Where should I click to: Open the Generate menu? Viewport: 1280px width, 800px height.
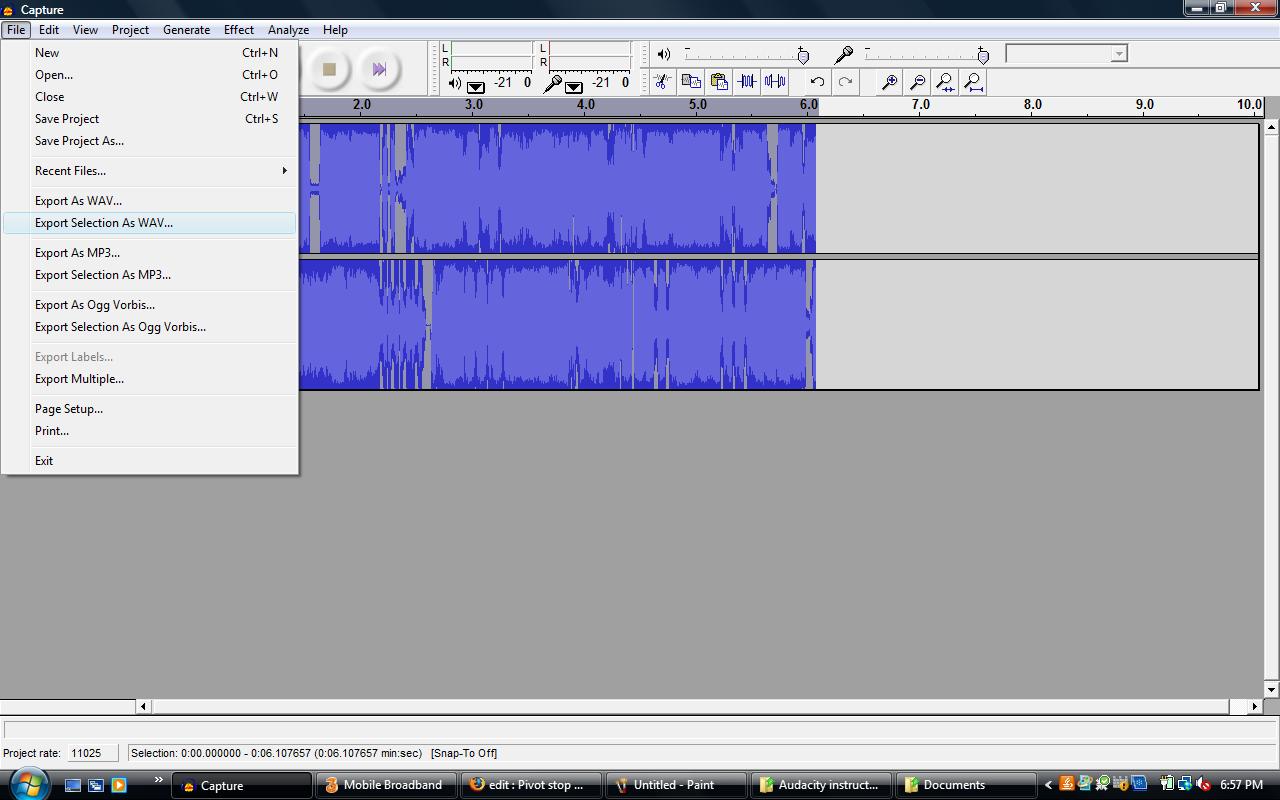[x=186, y=29]
